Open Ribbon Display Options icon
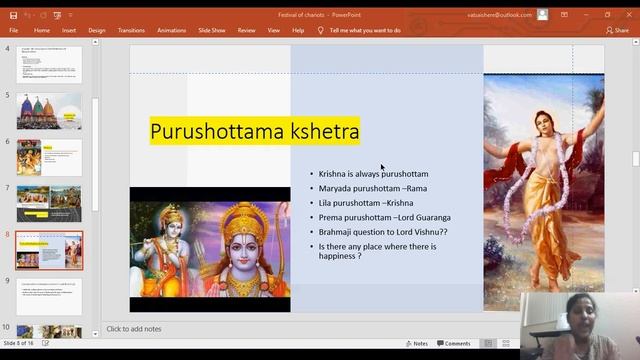 click(564, 15)
